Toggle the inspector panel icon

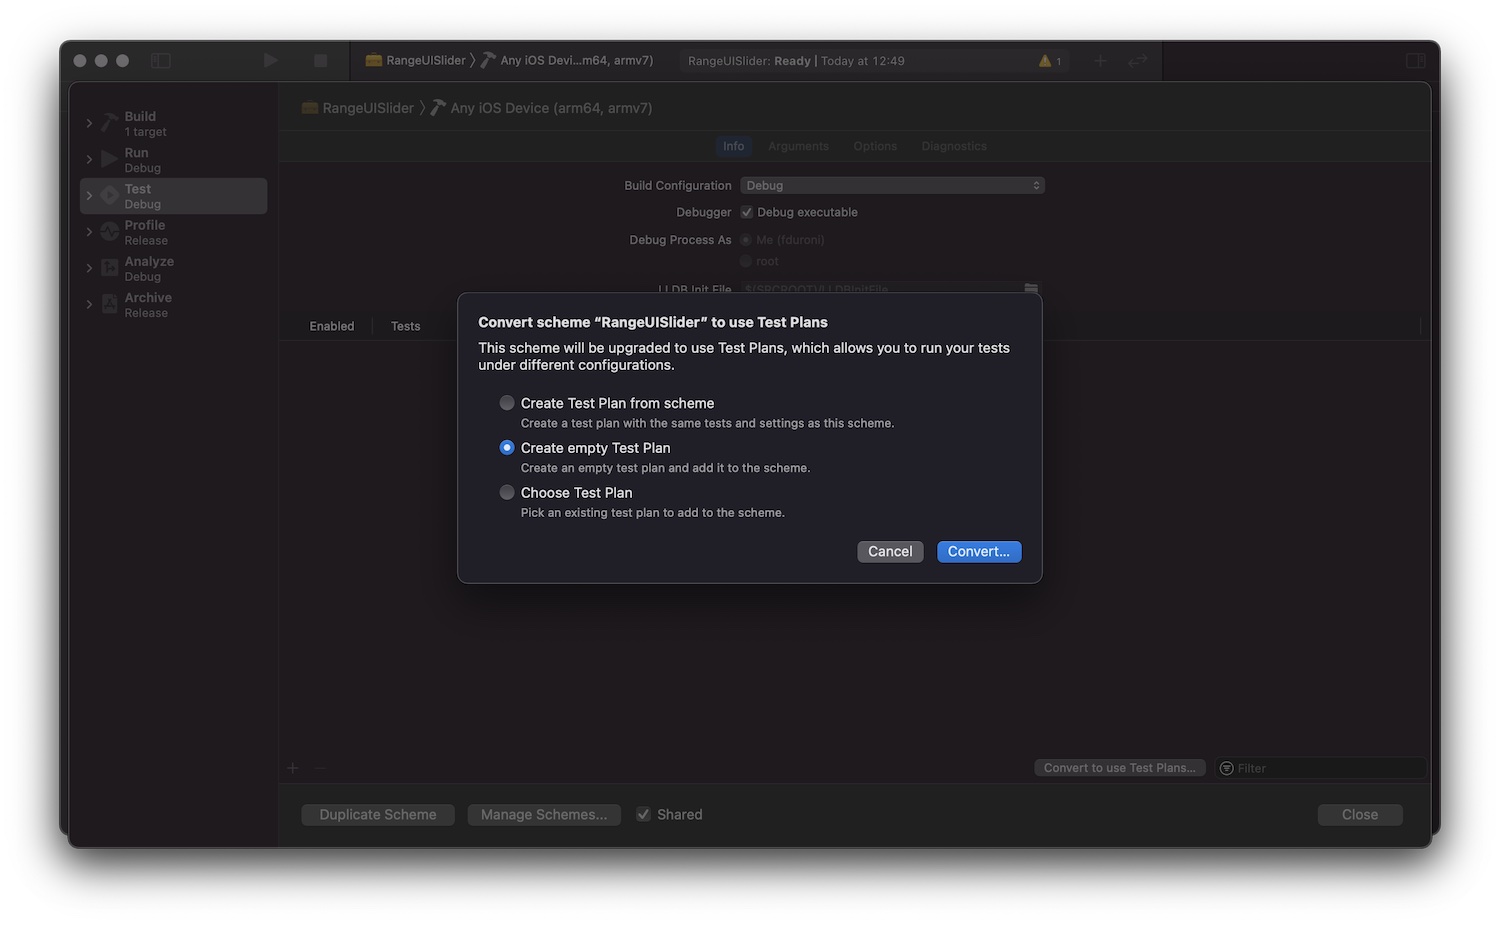pyautogui.click(x=1416, y=61)
